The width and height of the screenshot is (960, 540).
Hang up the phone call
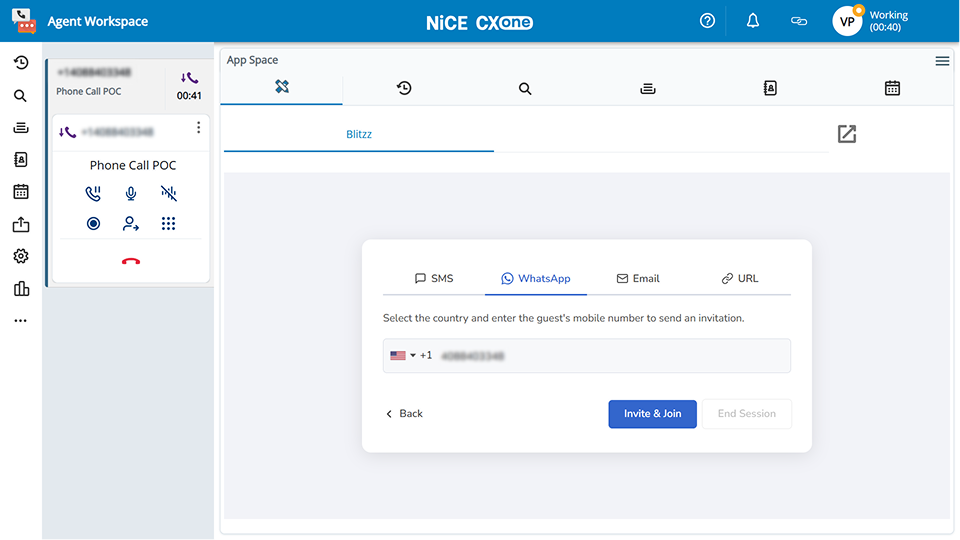(131, 261)
